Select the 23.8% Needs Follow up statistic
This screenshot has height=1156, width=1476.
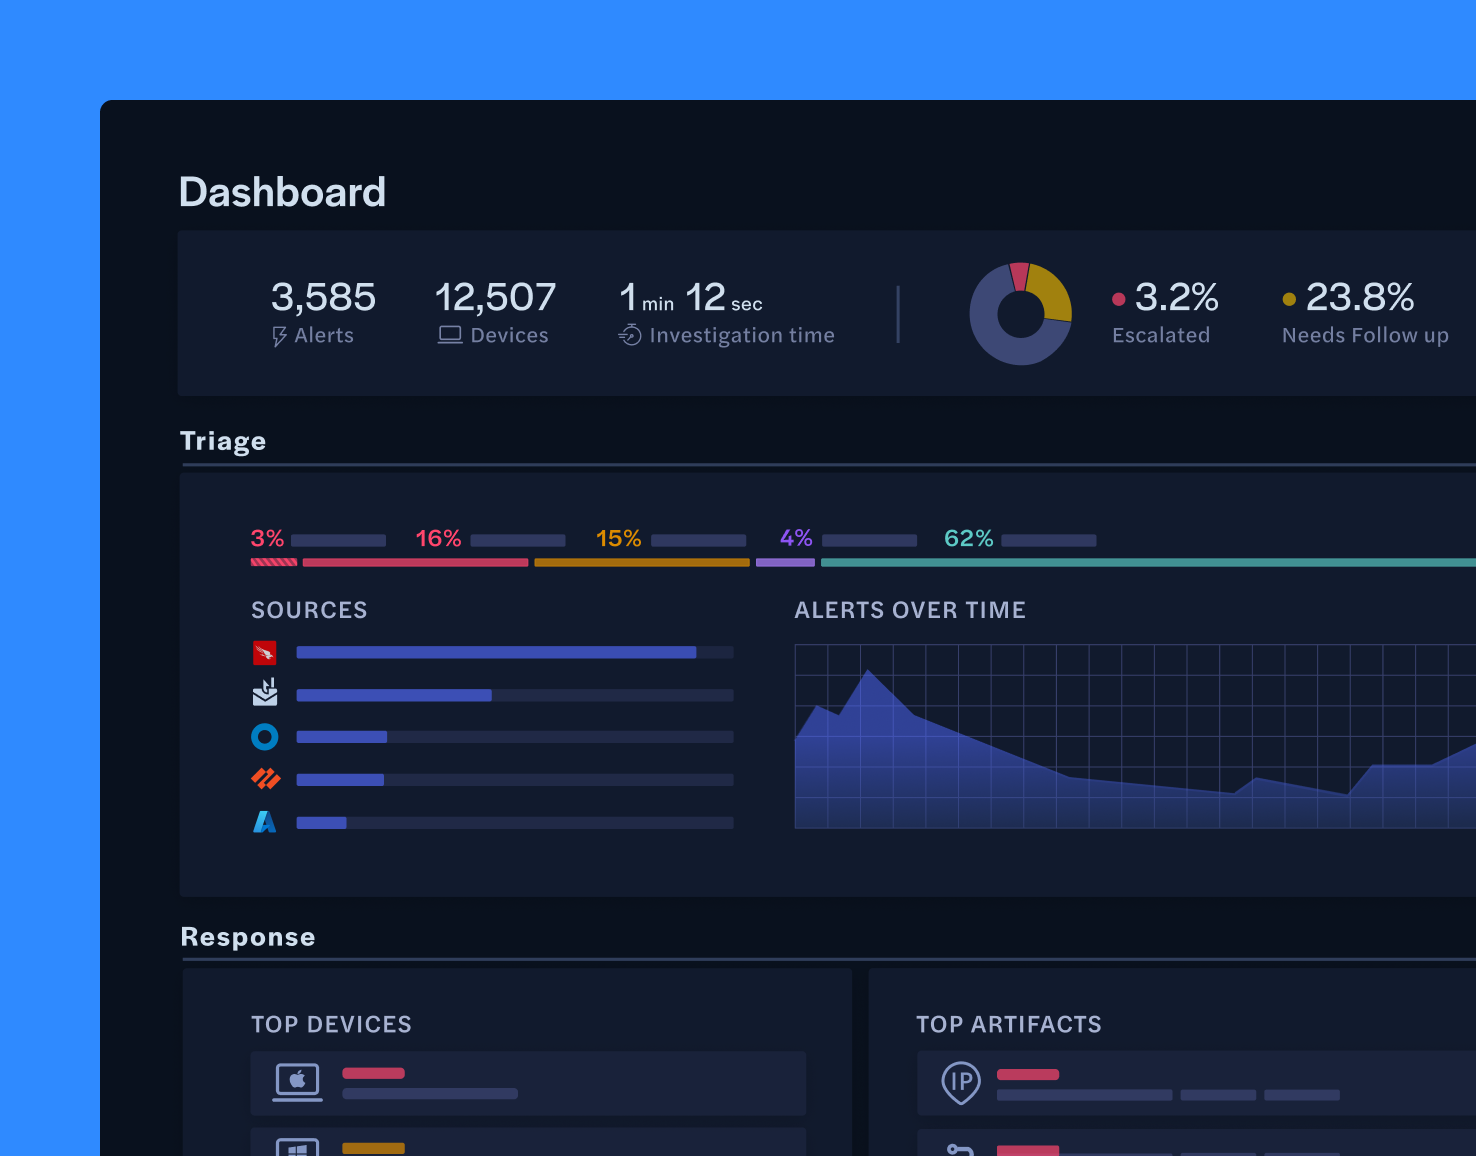tap(1359, 297)
